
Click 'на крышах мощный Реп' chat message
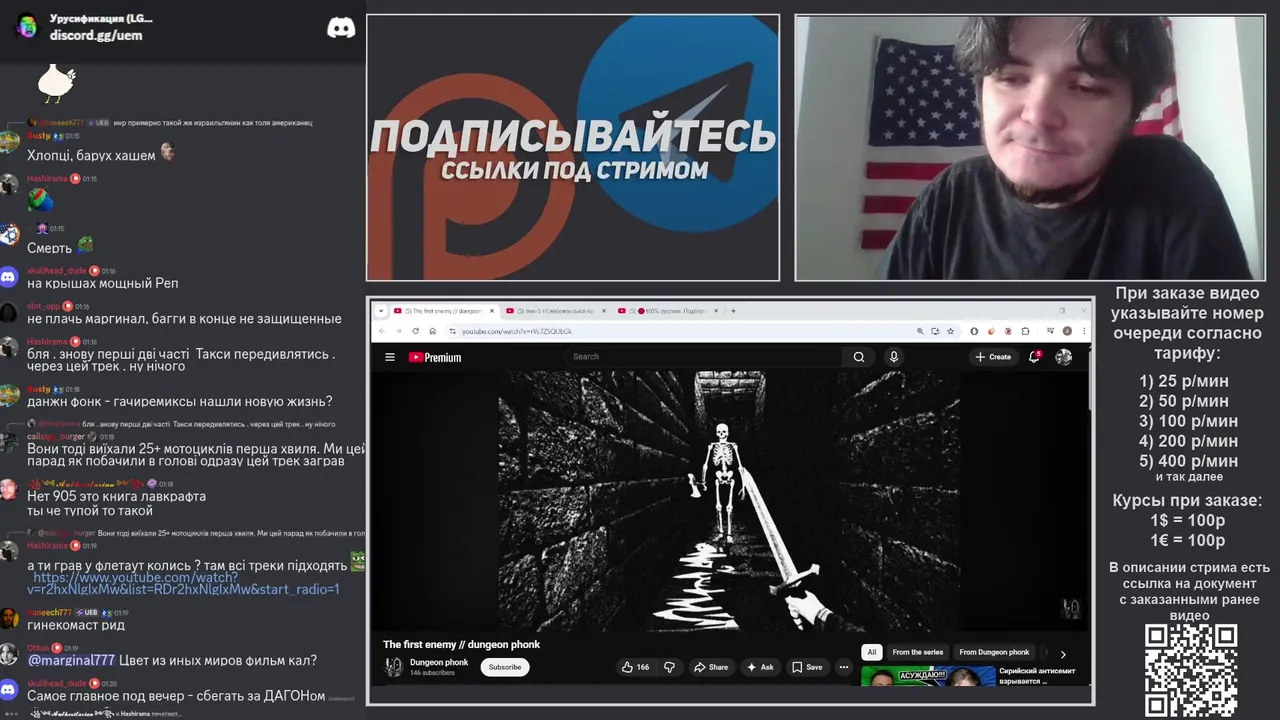(103, 283)
